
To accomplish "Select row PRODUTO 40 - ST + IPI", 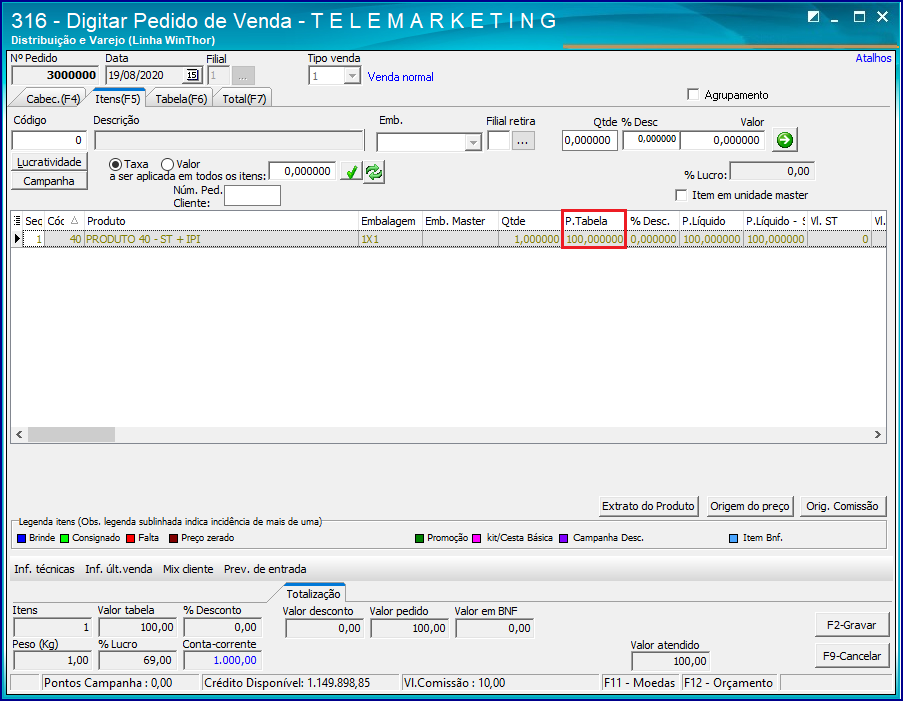I will pos(449,239).
